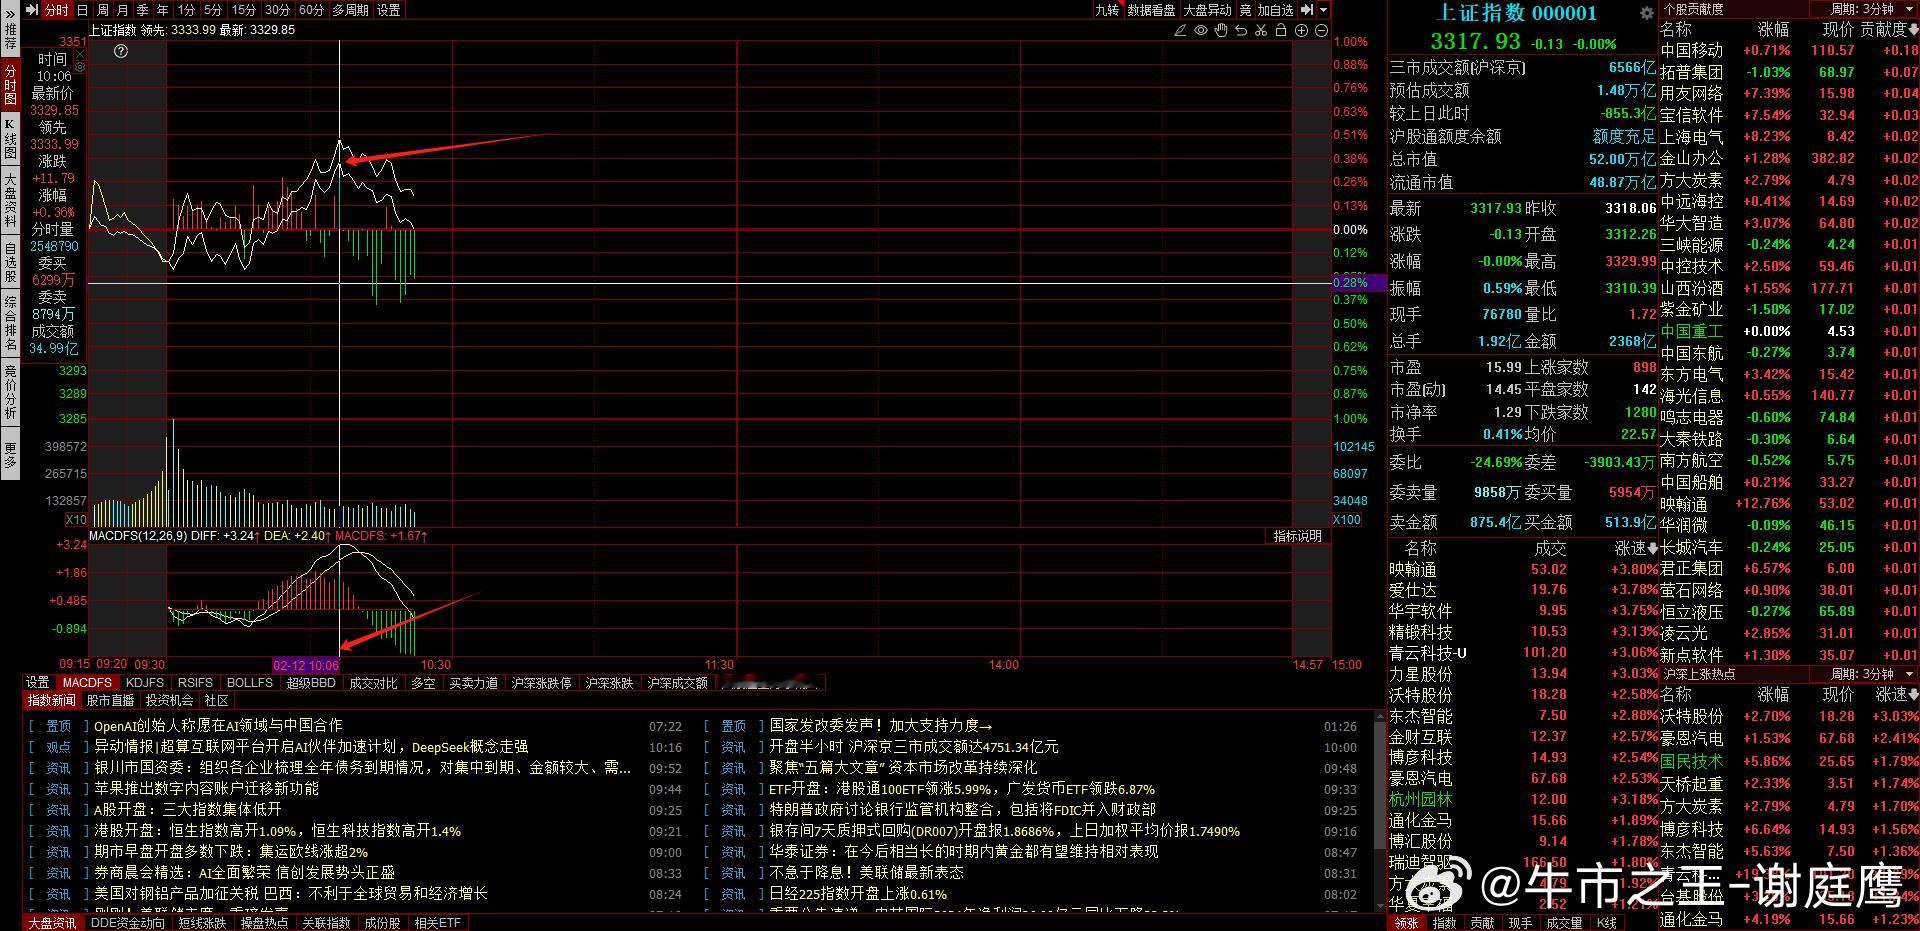Open news '国家发改委发声！加大支持力度'
This screenshot has height=931, width=1920.
coord(881,726)
